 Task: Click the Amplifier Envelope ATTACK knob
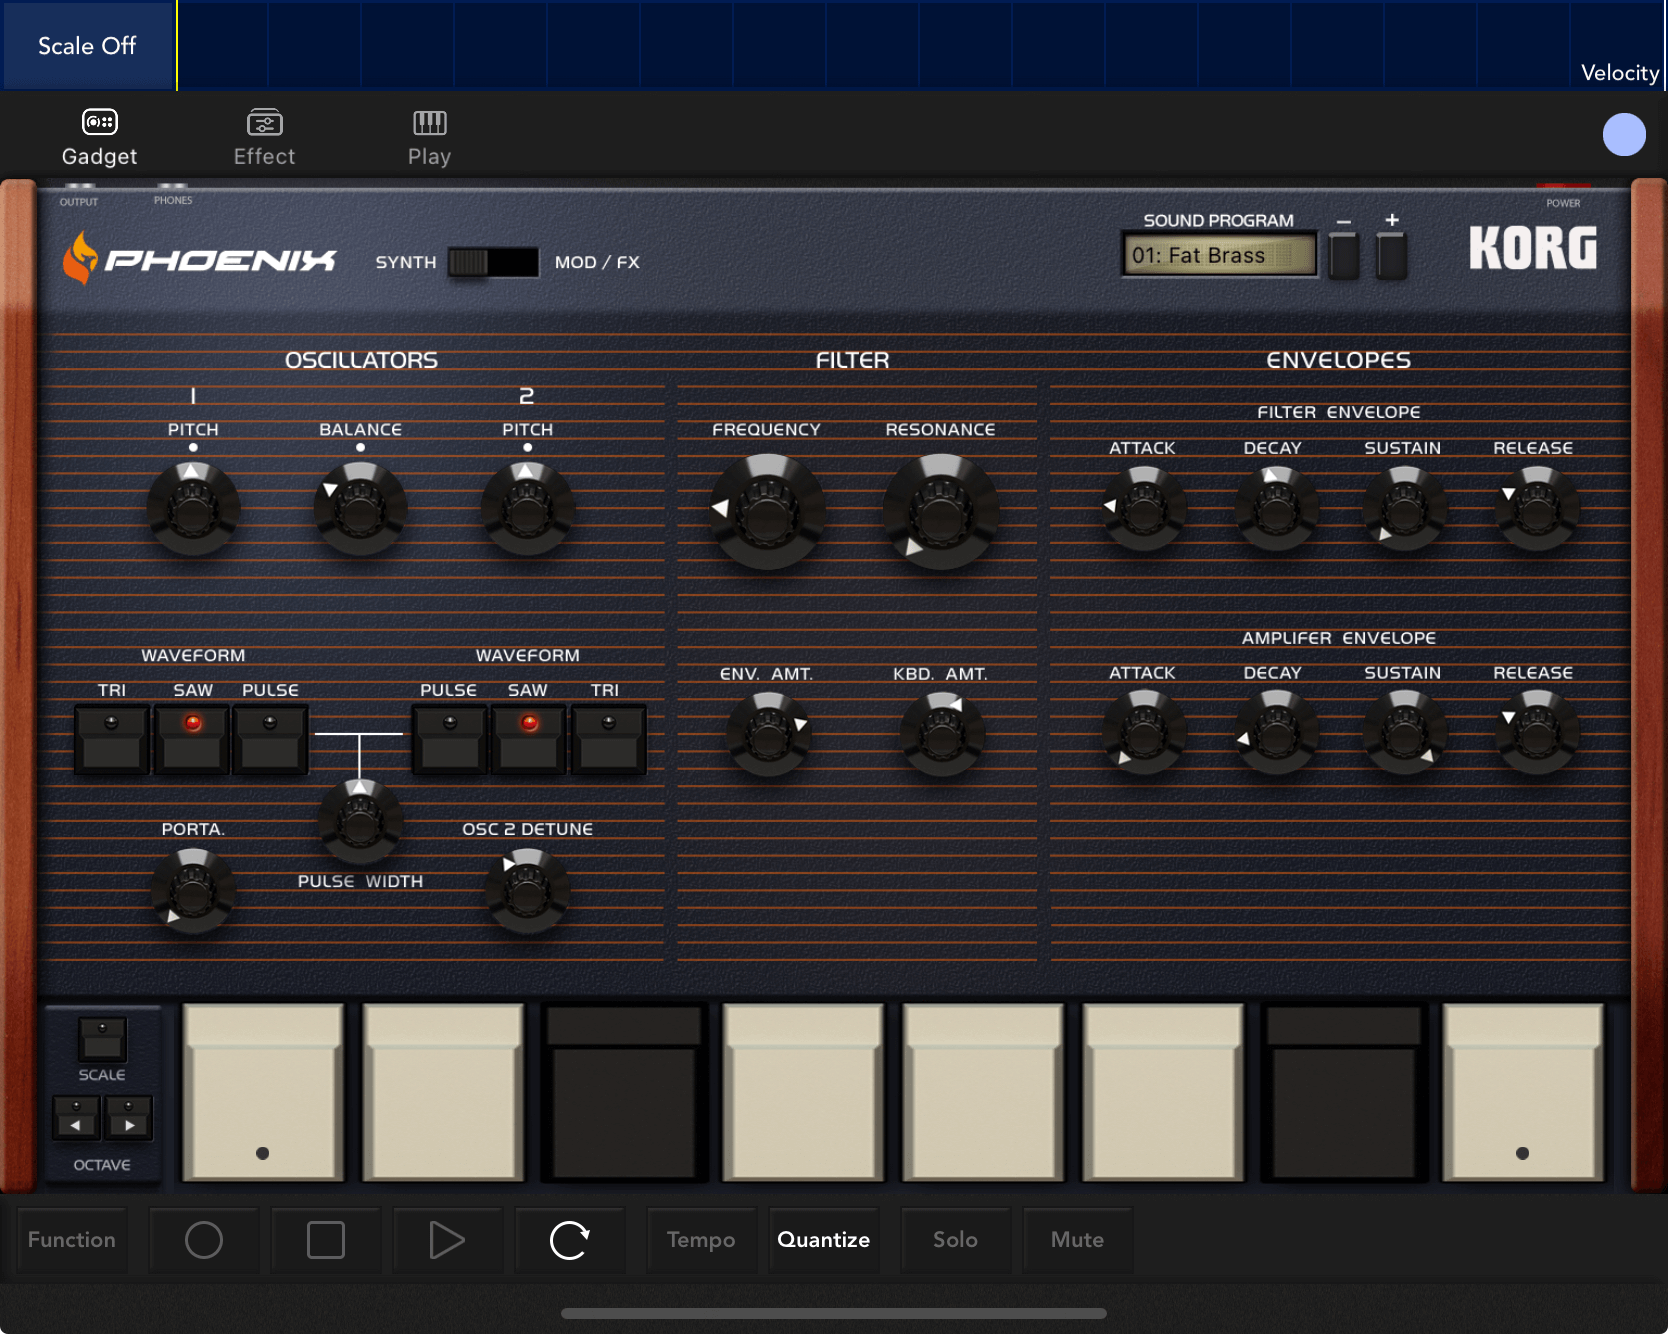pyautogui.click(x=1144, y=733)
